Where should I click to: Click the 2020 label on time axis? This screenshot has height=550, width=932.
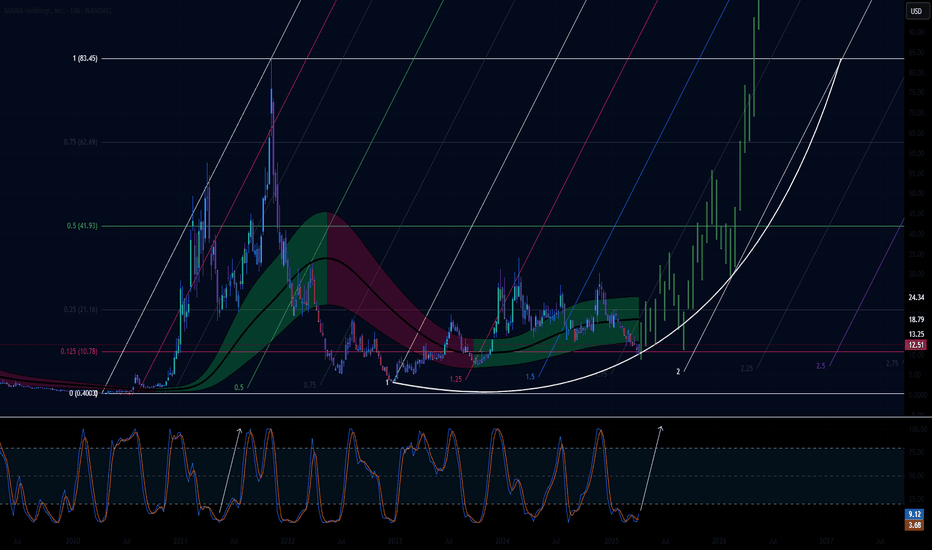click(73, 542)
